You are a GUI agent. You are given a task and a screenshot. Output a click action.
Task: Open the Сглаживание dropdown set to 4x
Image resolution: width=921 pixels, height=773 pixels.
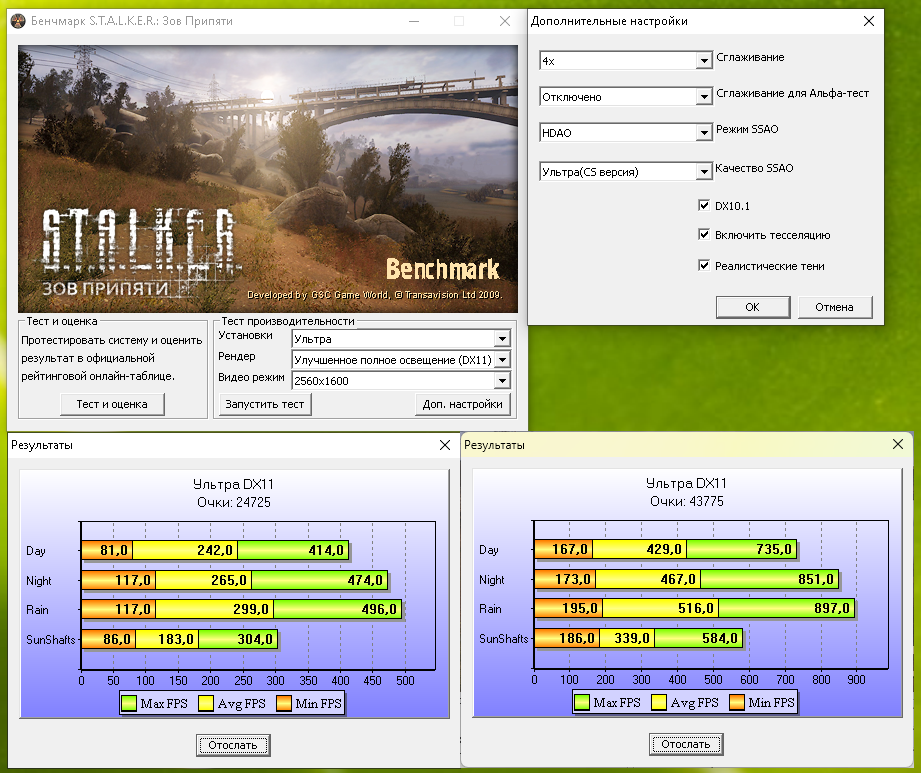point(704,61)
